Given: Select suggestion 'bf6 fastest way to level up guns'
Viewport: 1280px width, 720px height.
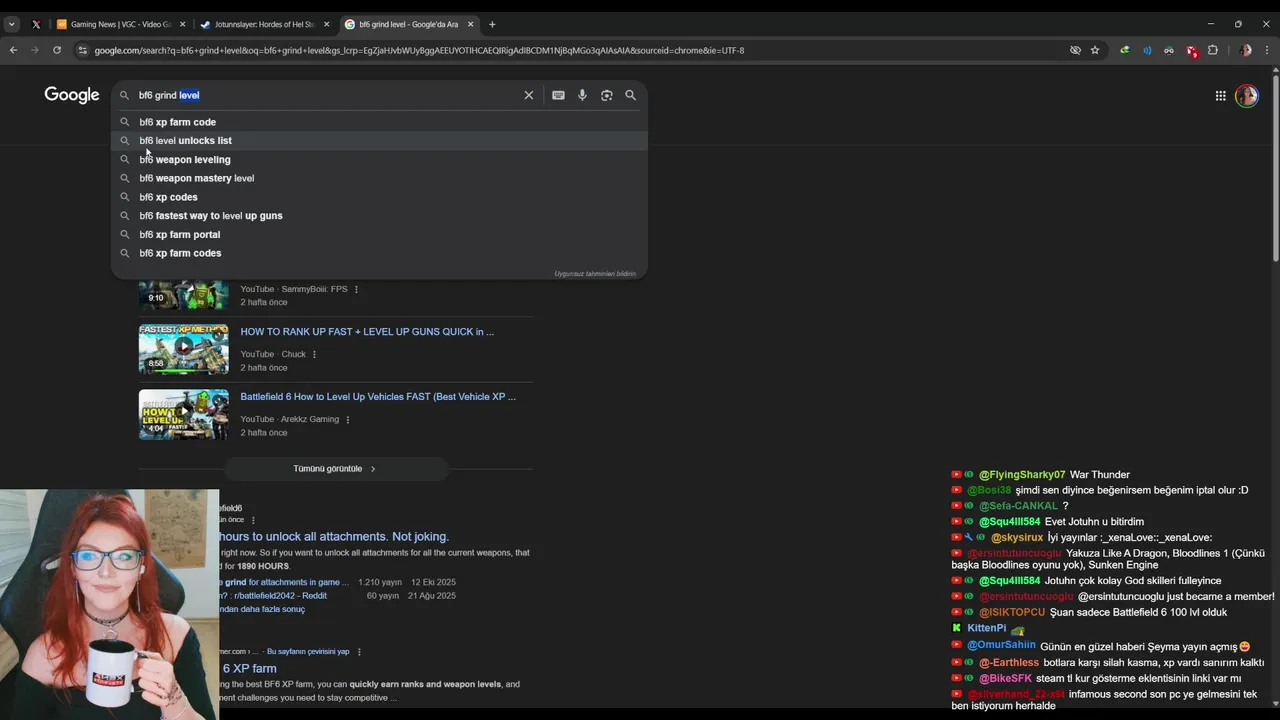Looking at the screenshot, I should pyautogui.click(x=379, y=216).
